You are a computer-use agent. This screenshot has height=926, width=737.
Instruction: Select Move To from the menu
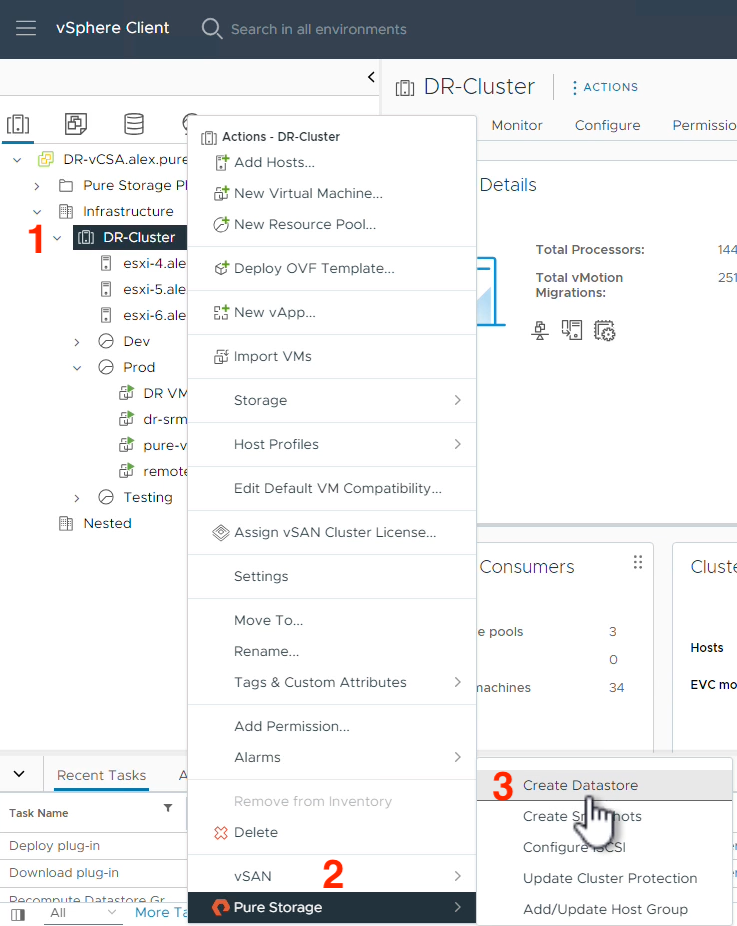(x=332, y=620)
